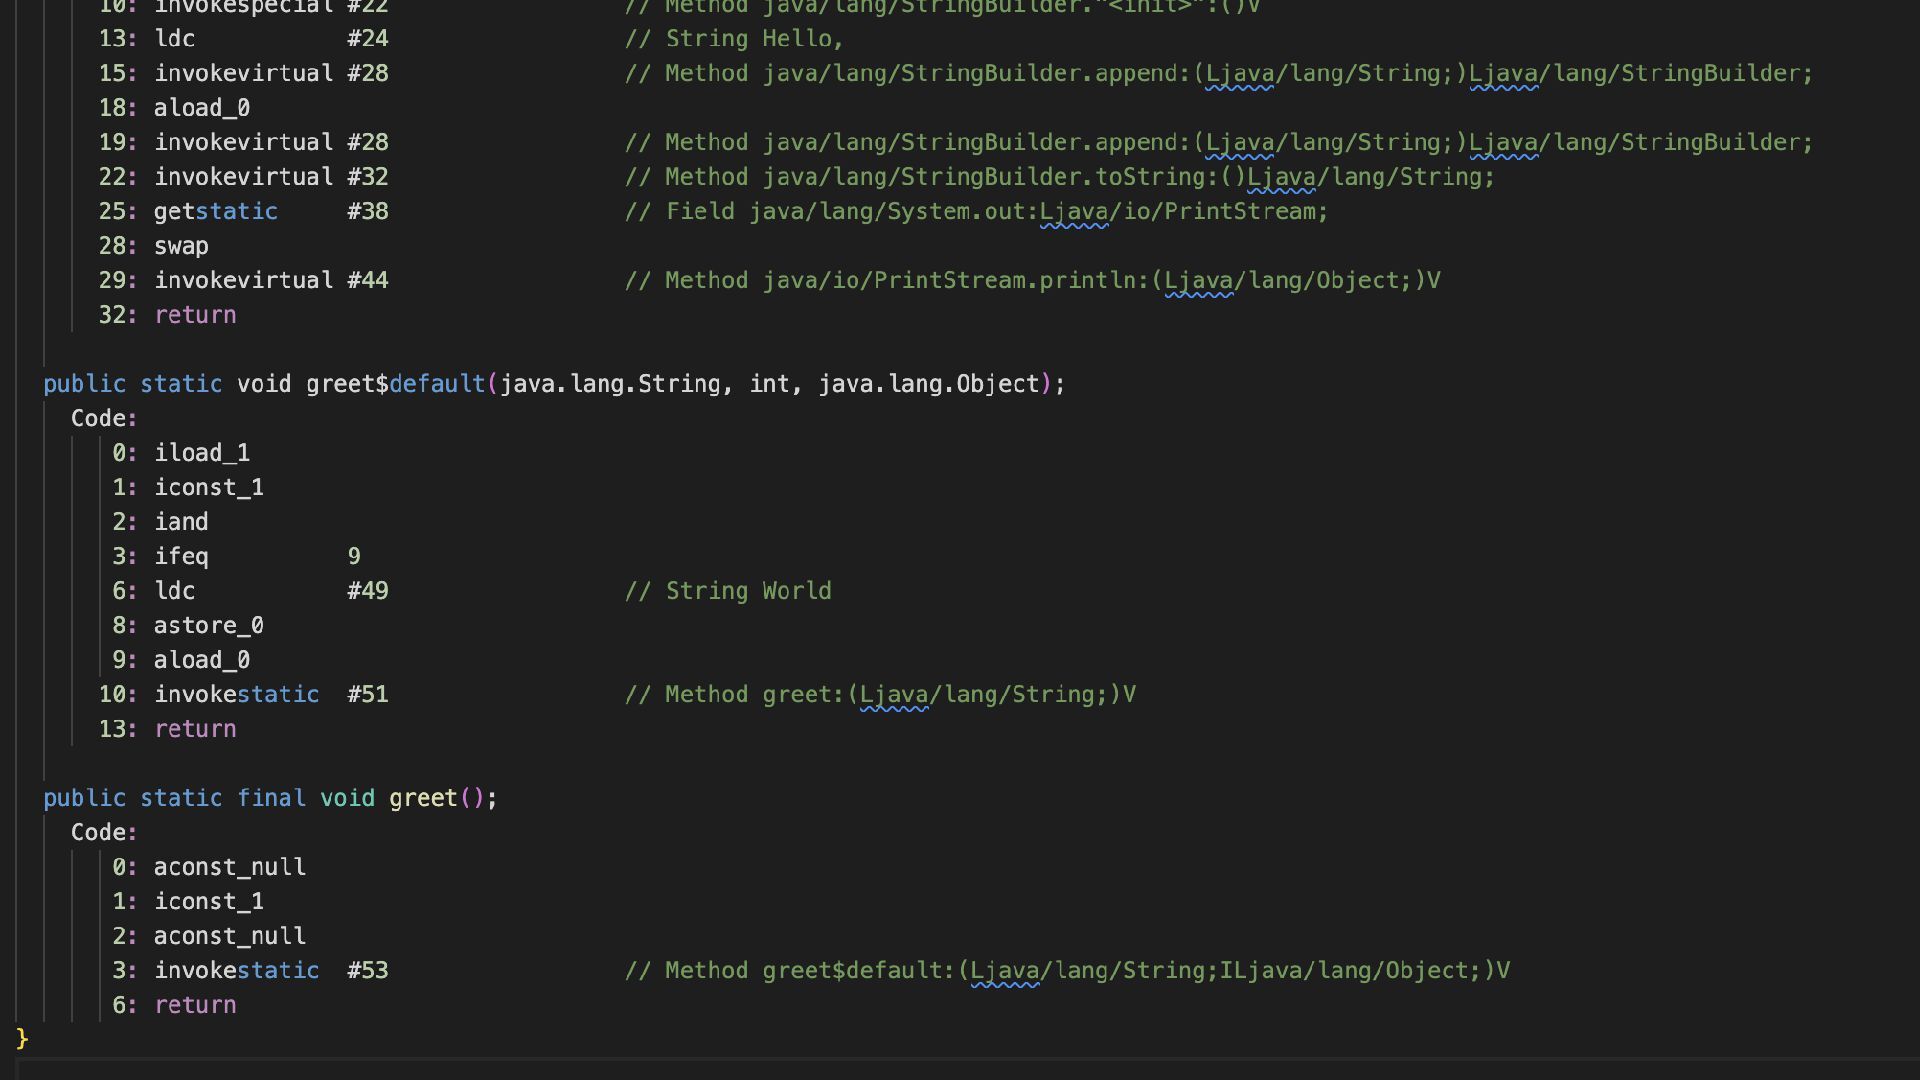Click the 'final' keyword in greet() declaration
The image size is (1920, 1080).
pyautogui.click(x=271, y=798)
